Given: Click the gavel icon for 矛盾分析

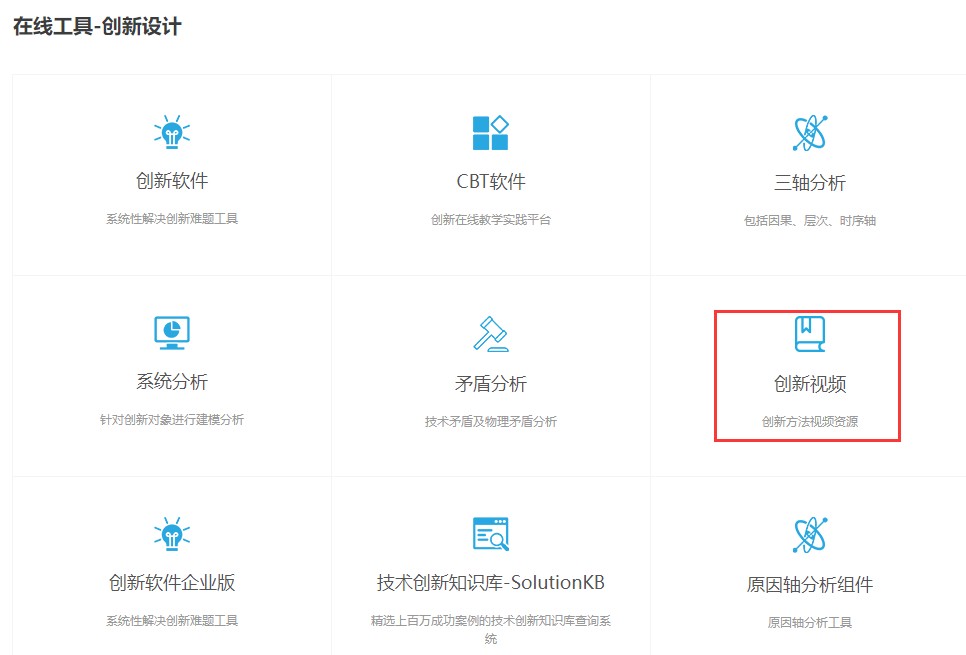Looking at the screenshot, I should tap(490, 333).
